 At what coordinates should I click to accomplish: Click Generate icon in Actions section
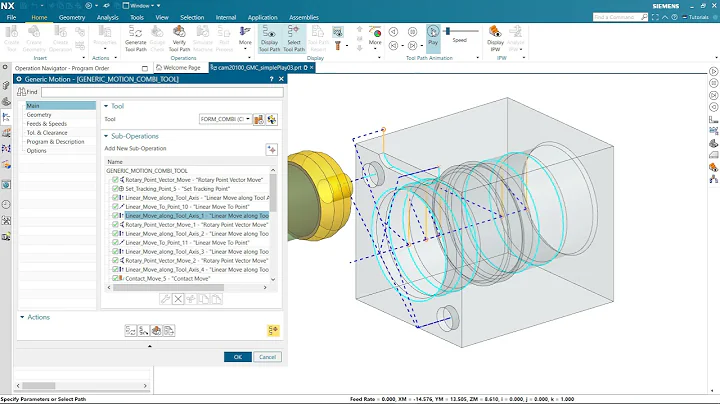click(130, 331)
